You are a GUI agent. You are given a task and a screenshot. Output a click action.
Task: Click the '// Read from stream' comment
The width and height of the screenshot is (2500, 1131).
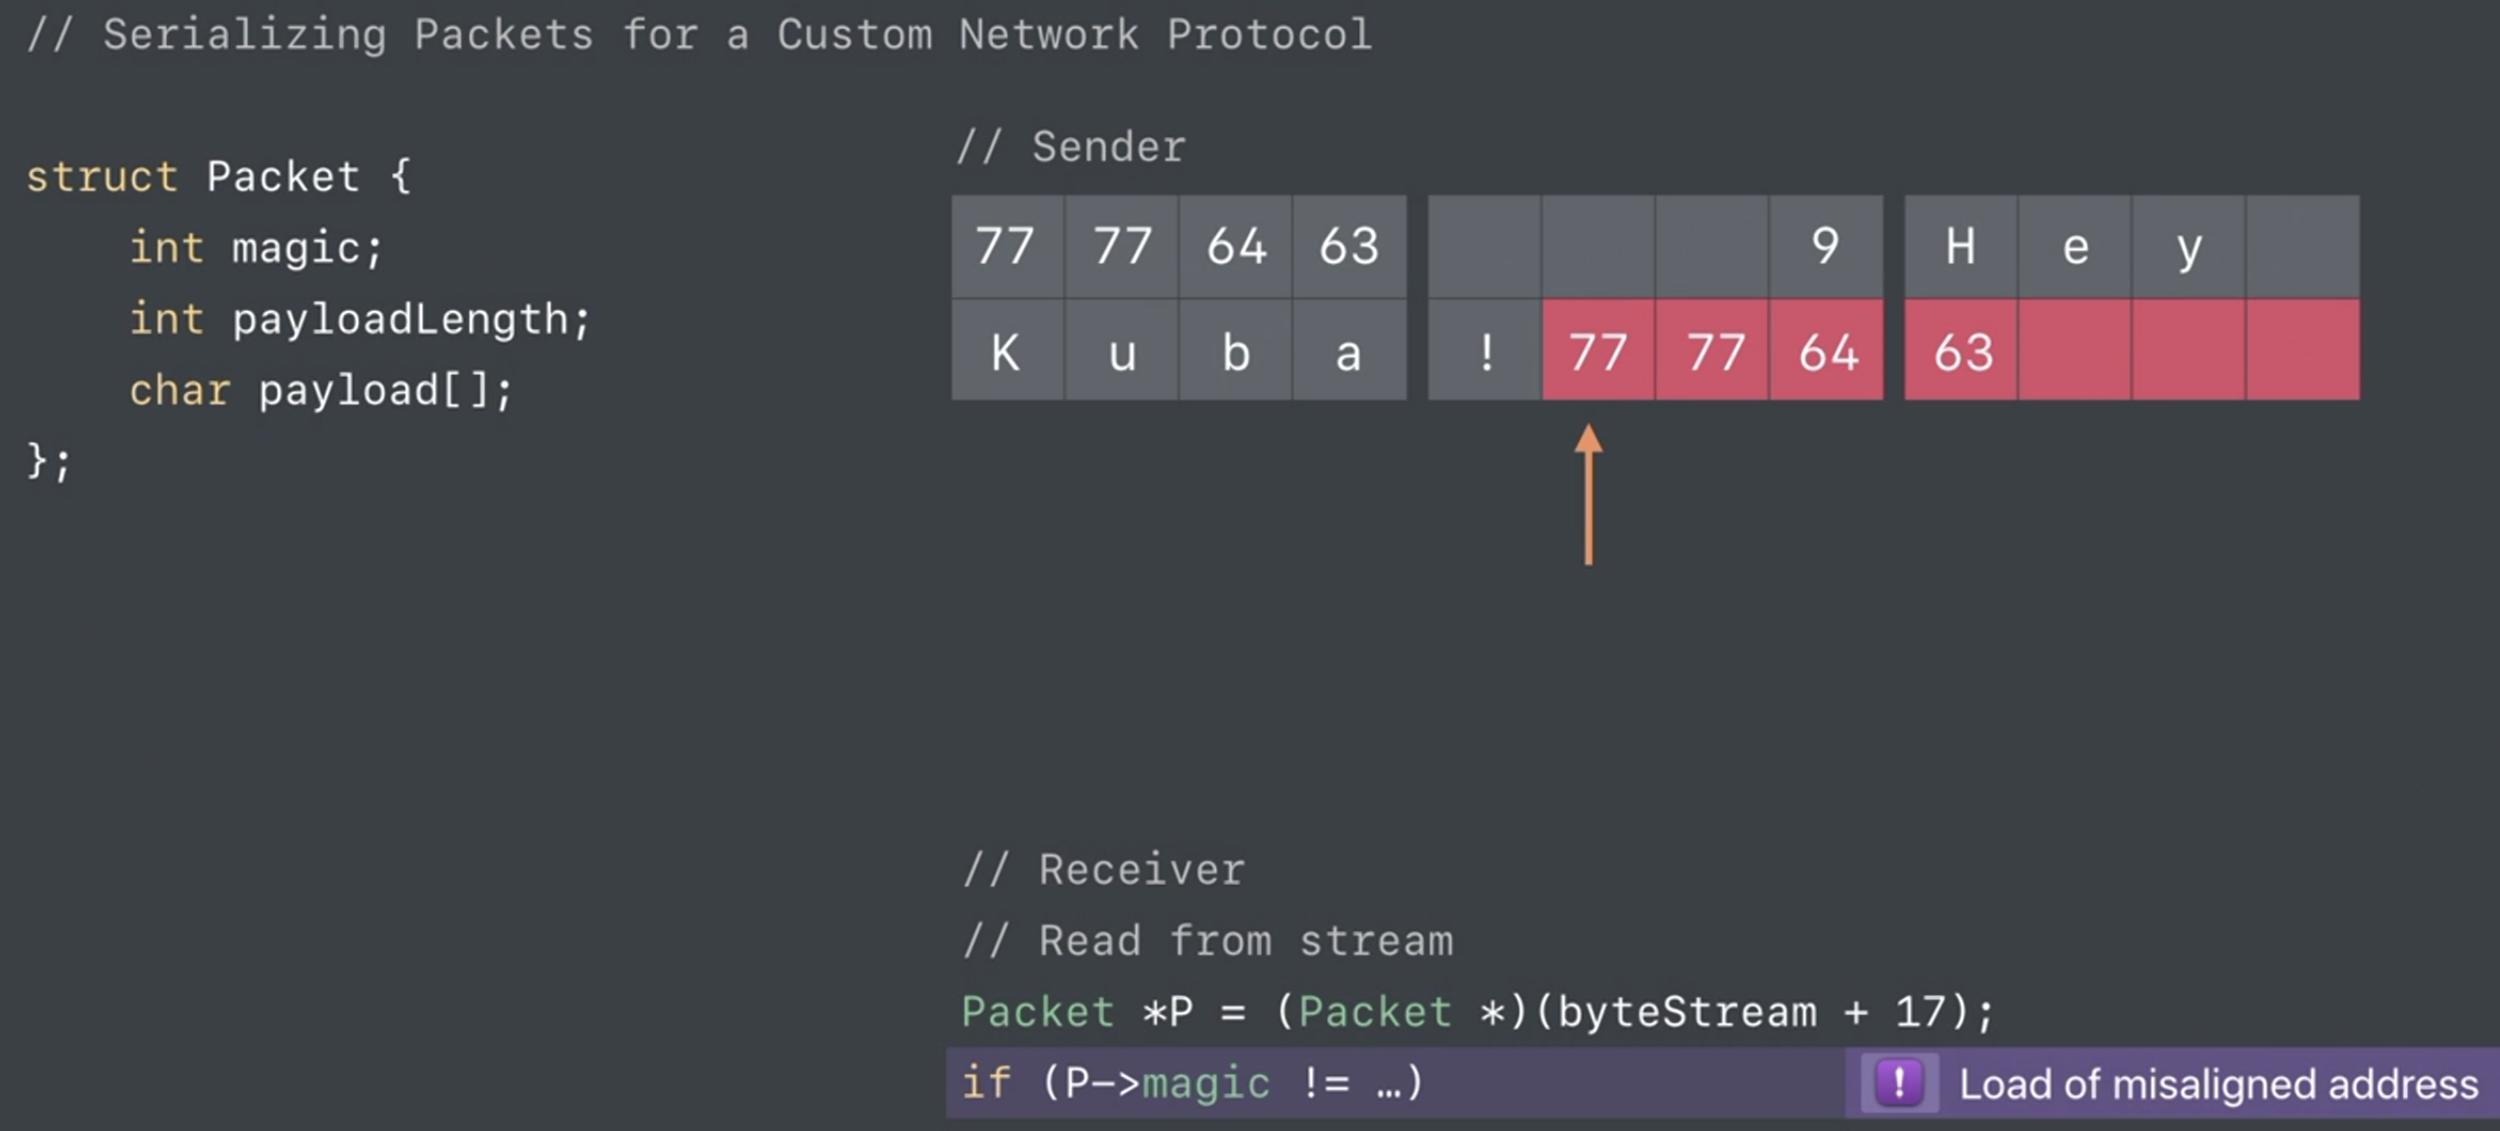(1208, 941)
